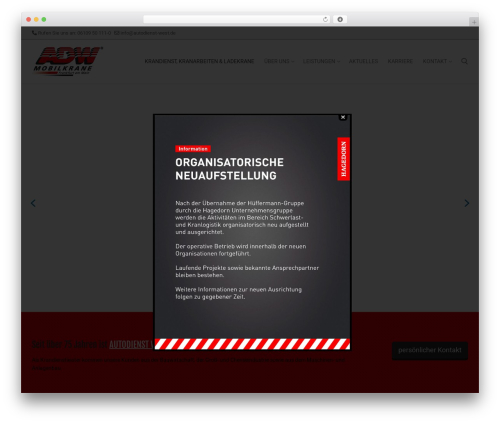Click the macOS green maximize window button
The image size is (500, 423).
44,19
